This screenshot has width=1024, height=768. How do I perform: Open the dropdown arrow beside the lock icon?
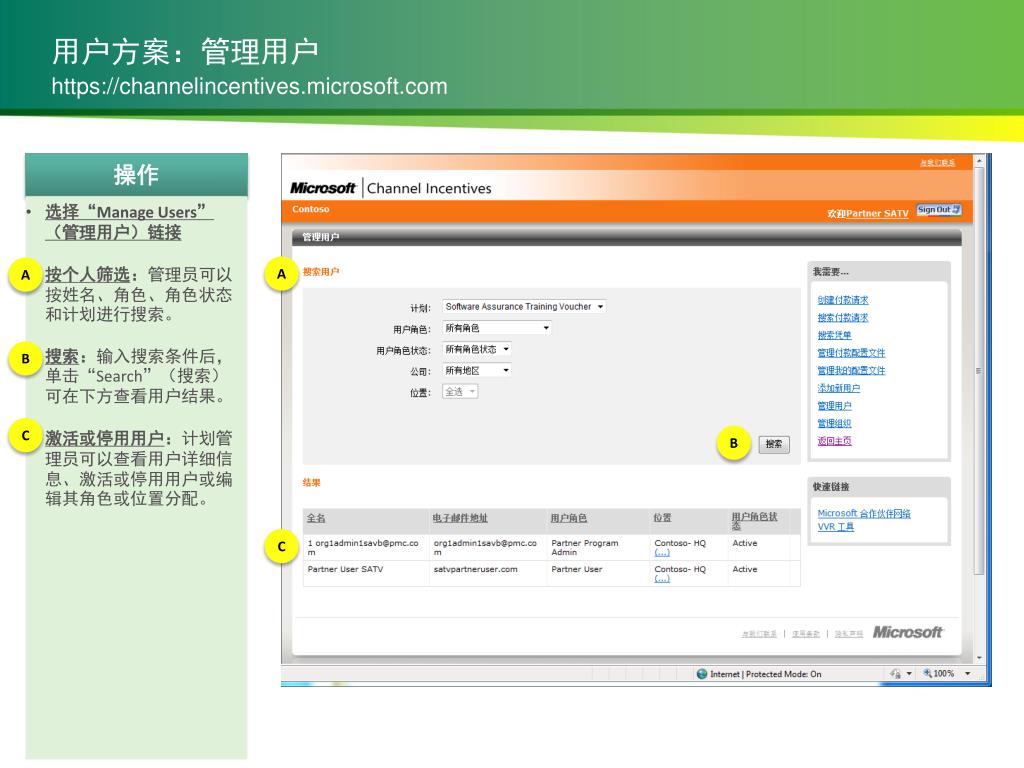pos(909,674)
